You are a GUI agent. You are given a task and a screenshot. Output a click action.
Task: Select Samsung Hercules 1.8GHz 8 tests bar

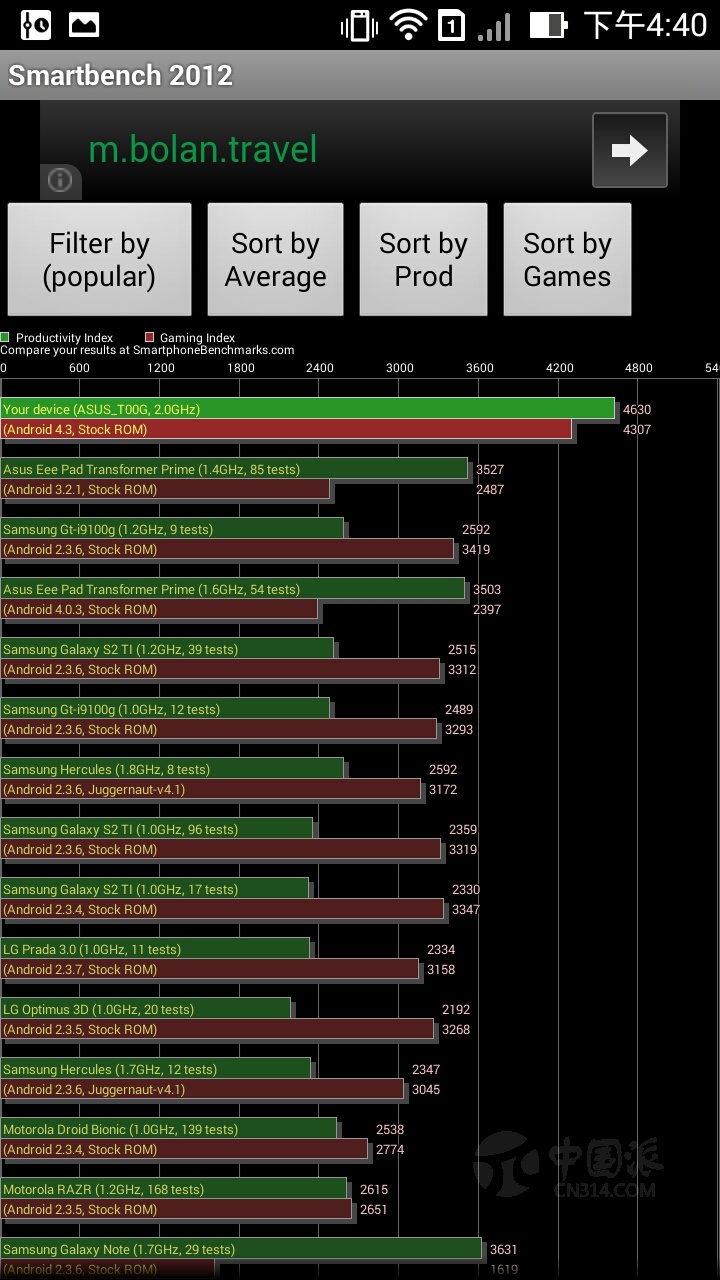tap(172, 769)
